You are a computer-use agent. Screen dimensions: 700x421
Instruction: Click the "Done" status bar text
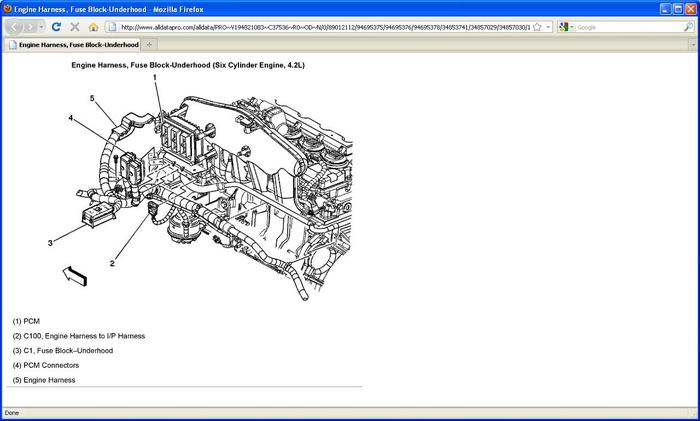12,413
